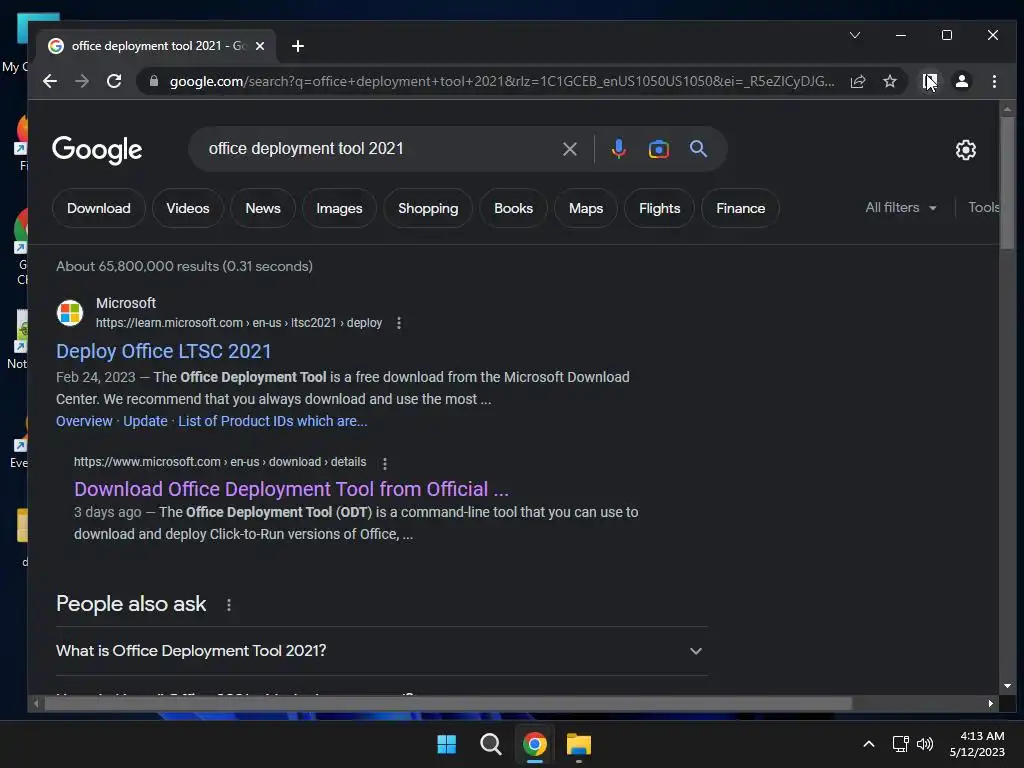This screenshot has width=1024, height=768.
Task: Open Windows taskbar search
Action: 490,744
